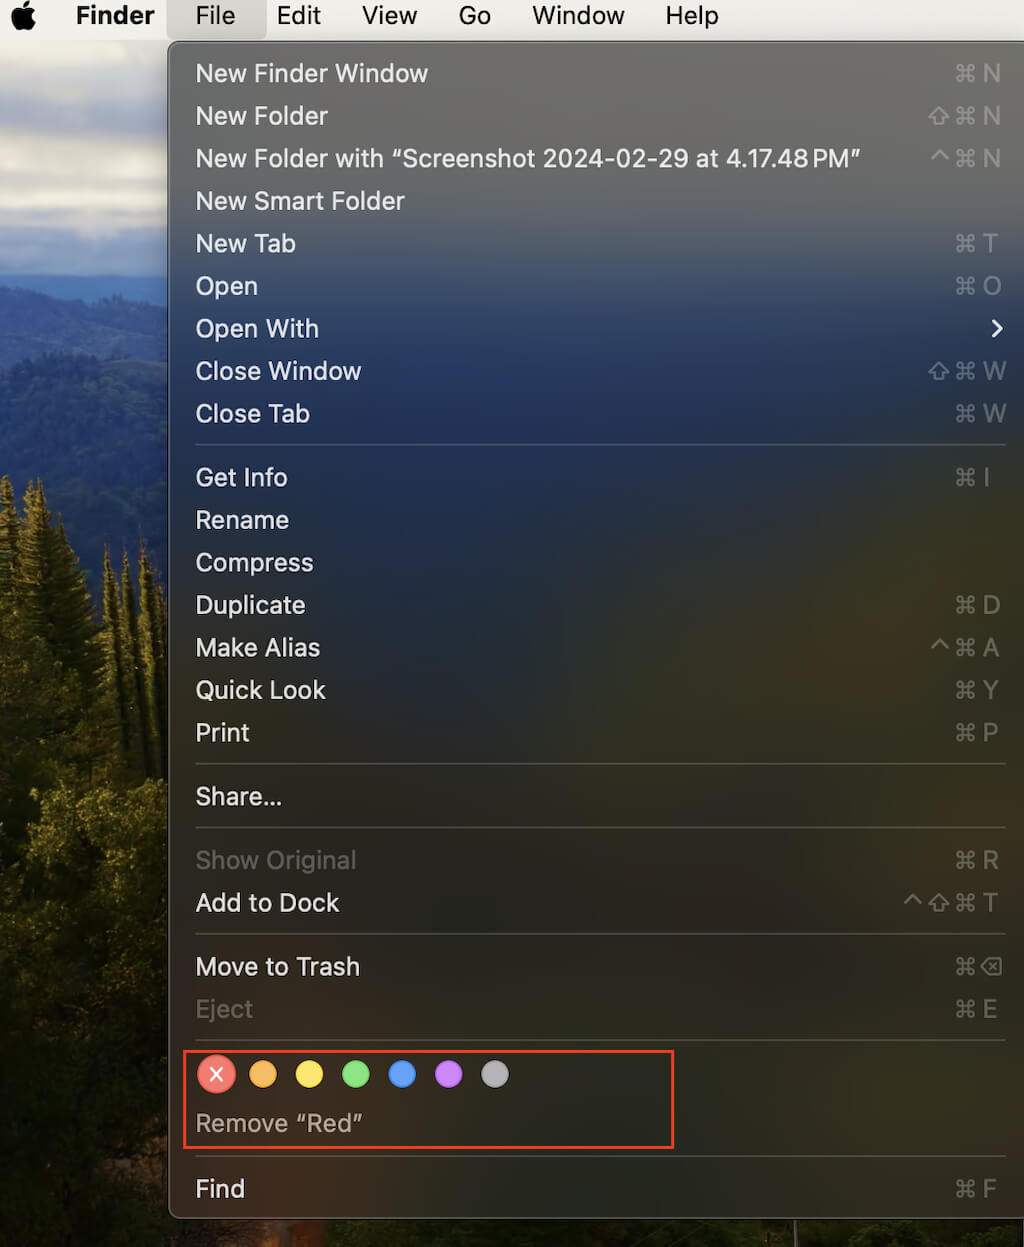Open the View menu
The image size is (1024, 1247).
pos(389,16)
